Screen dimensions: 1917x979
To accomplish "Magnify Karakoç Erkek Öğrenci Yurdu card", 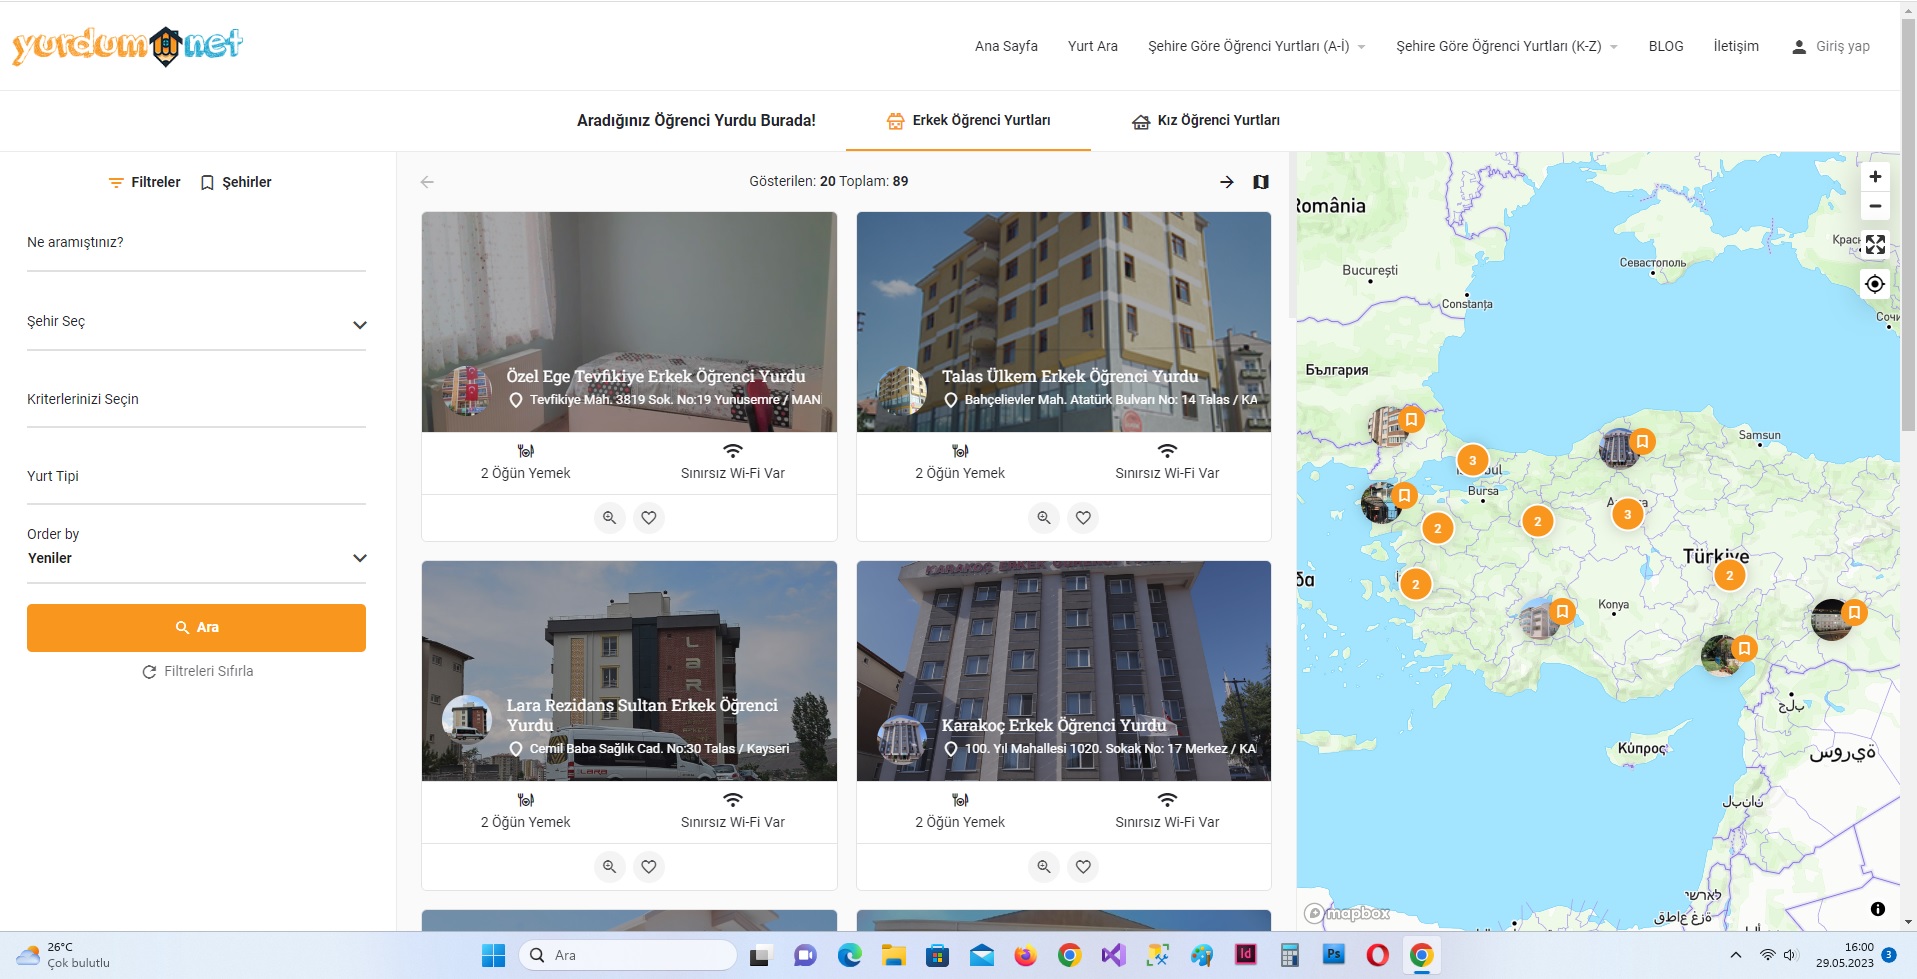I will (1044, 867).
